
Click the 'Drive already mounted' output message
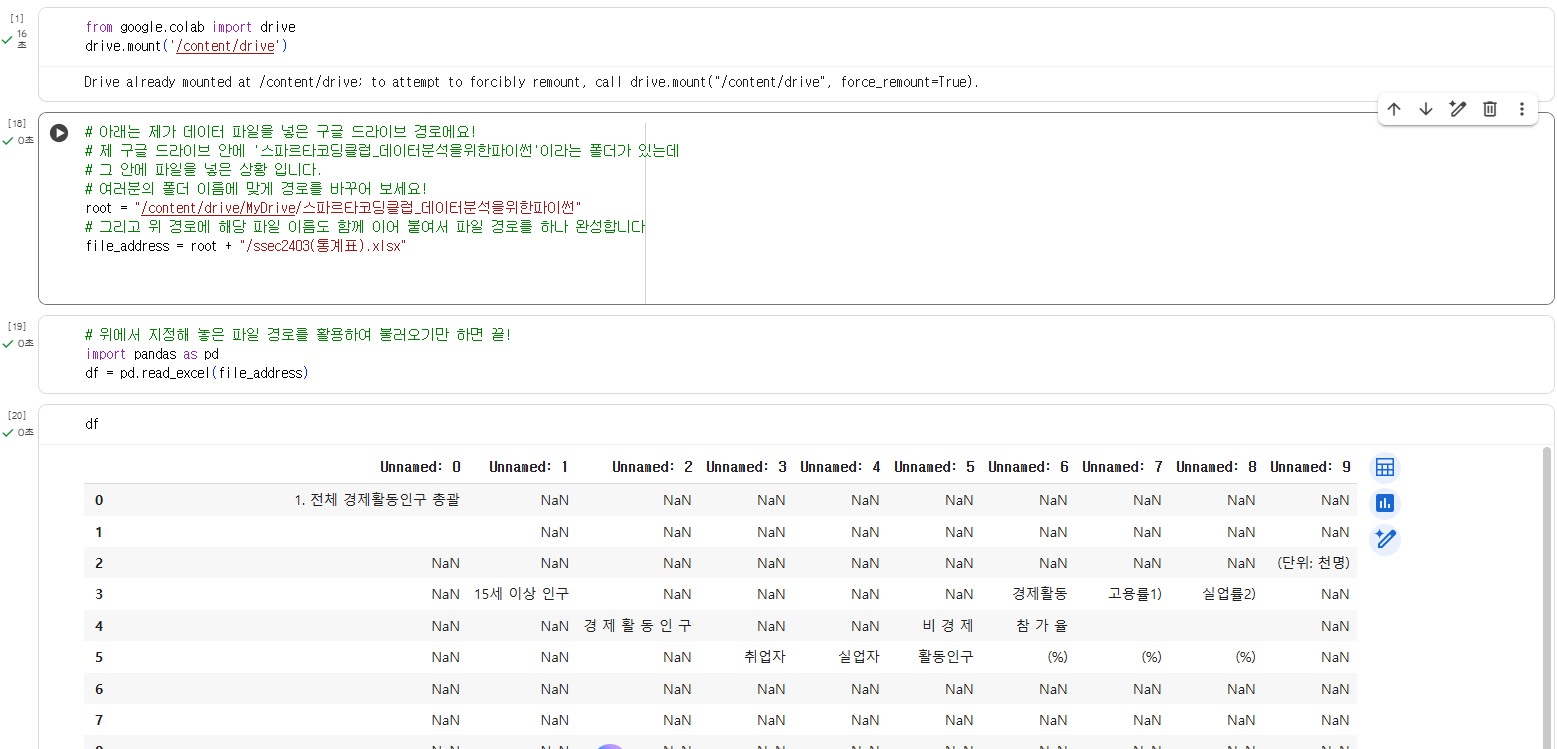pyautogui.click(x=531, y=82)
